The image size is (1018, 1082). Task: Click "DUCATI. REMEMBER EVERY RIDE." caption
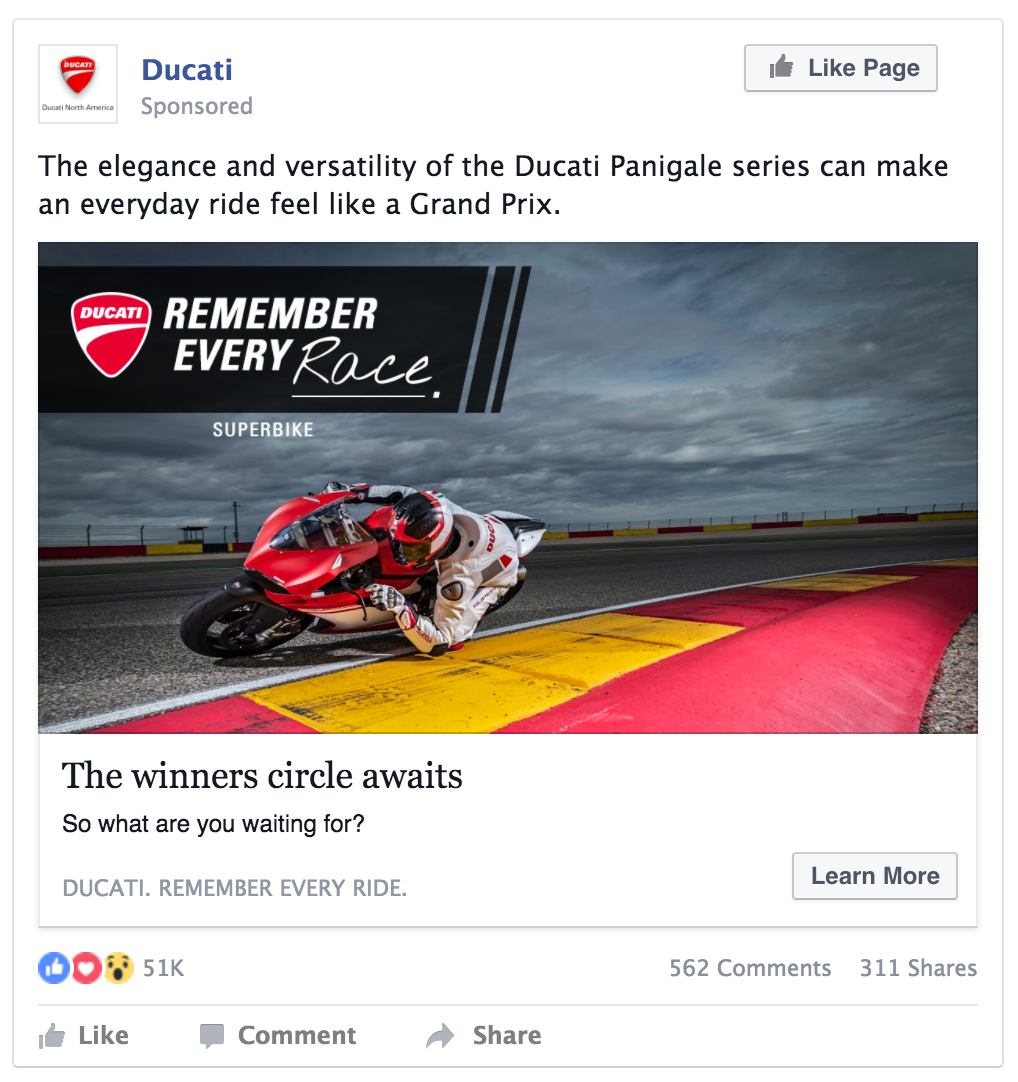[235, 888]
